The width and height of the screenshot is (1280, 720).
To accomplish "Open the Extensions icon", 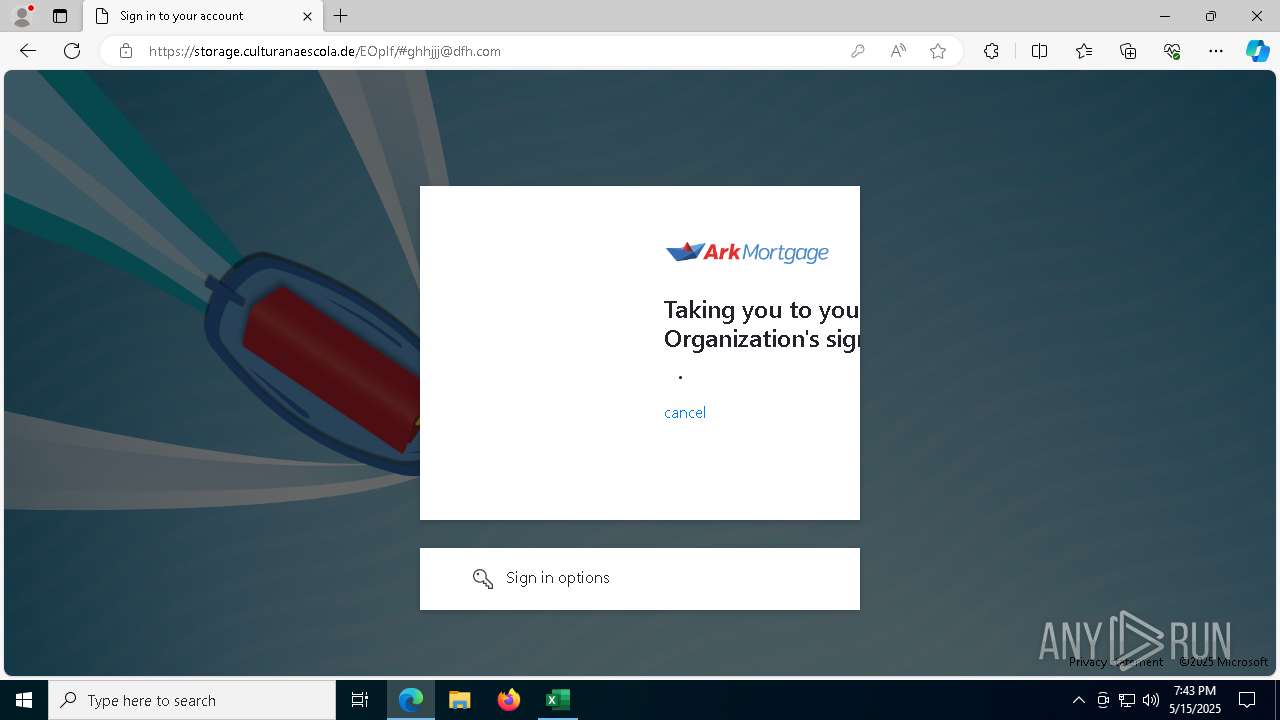I will click(991, 51).
